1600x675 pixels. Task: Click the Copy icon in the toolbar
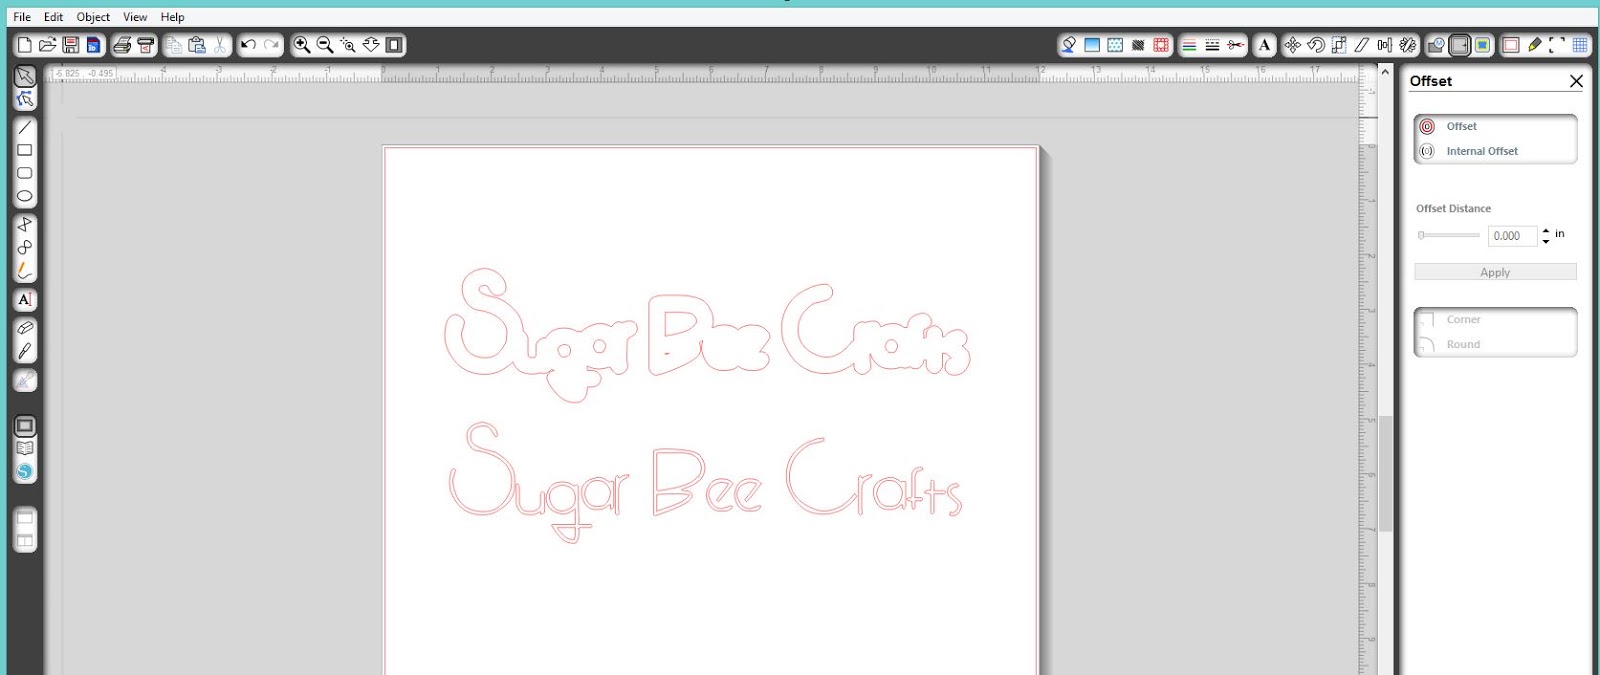click(x=174, y=45)
